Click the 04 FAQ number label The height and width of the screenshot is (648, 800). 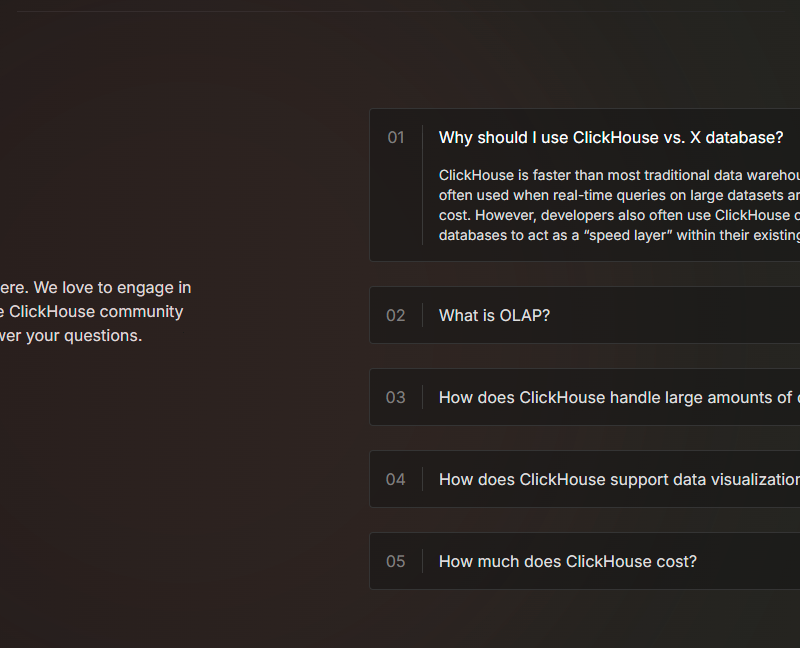point(396,480)
